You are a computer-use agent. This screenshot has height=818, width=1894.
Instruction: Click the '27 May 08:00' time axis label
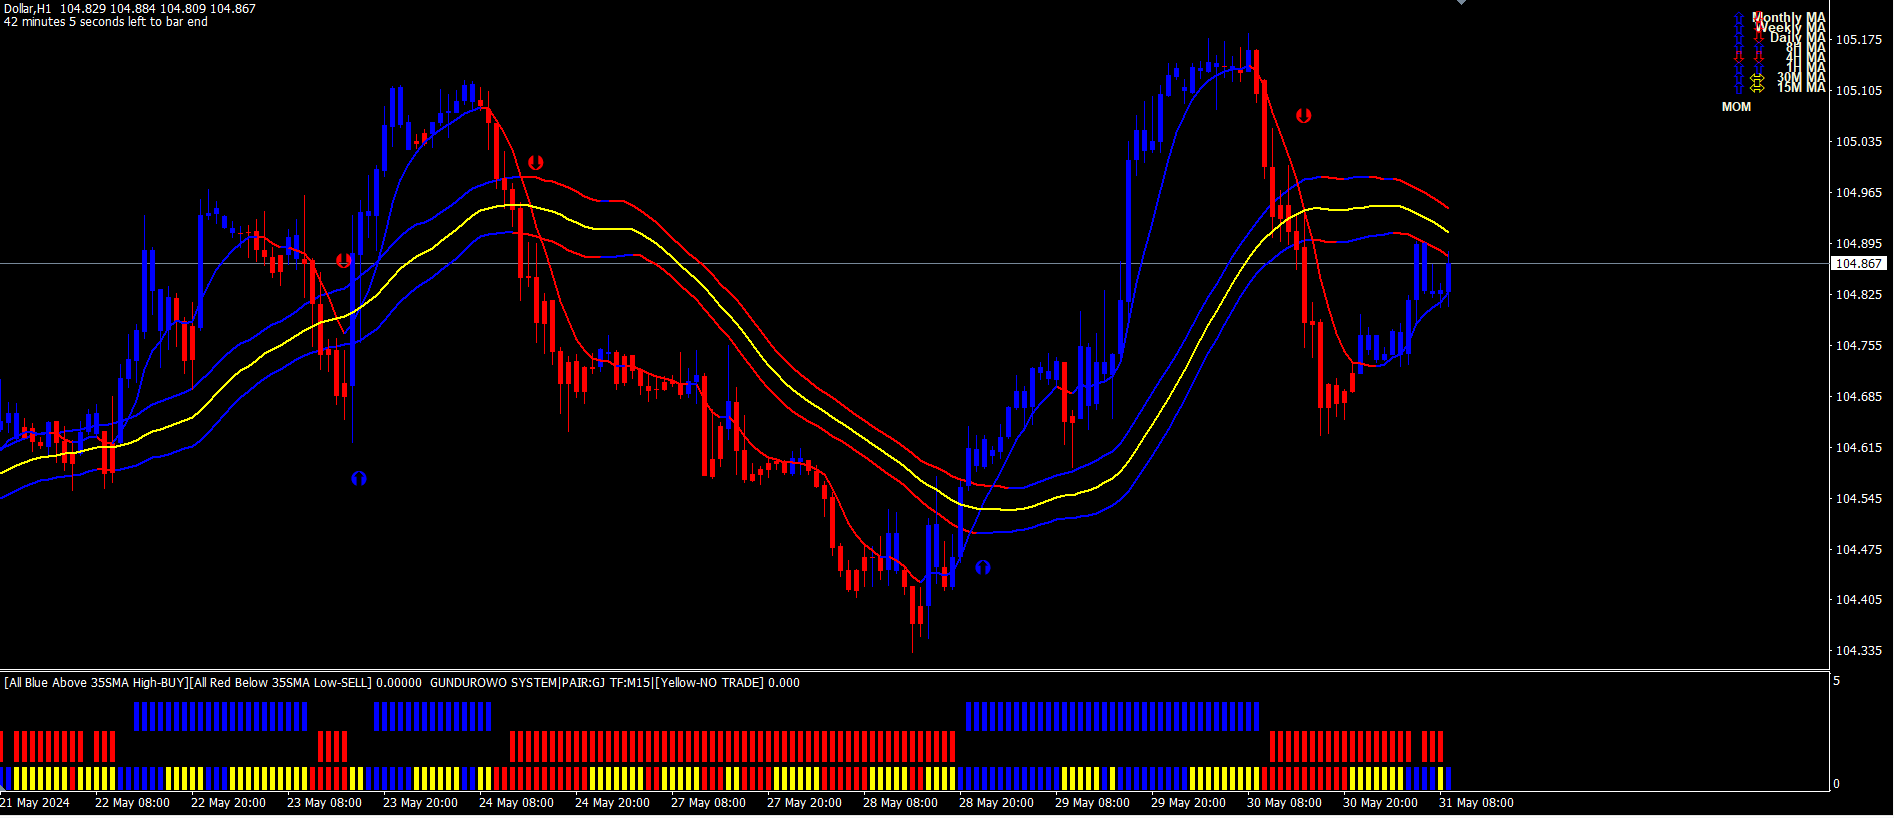pyautogui.click(x=708, y=803)
